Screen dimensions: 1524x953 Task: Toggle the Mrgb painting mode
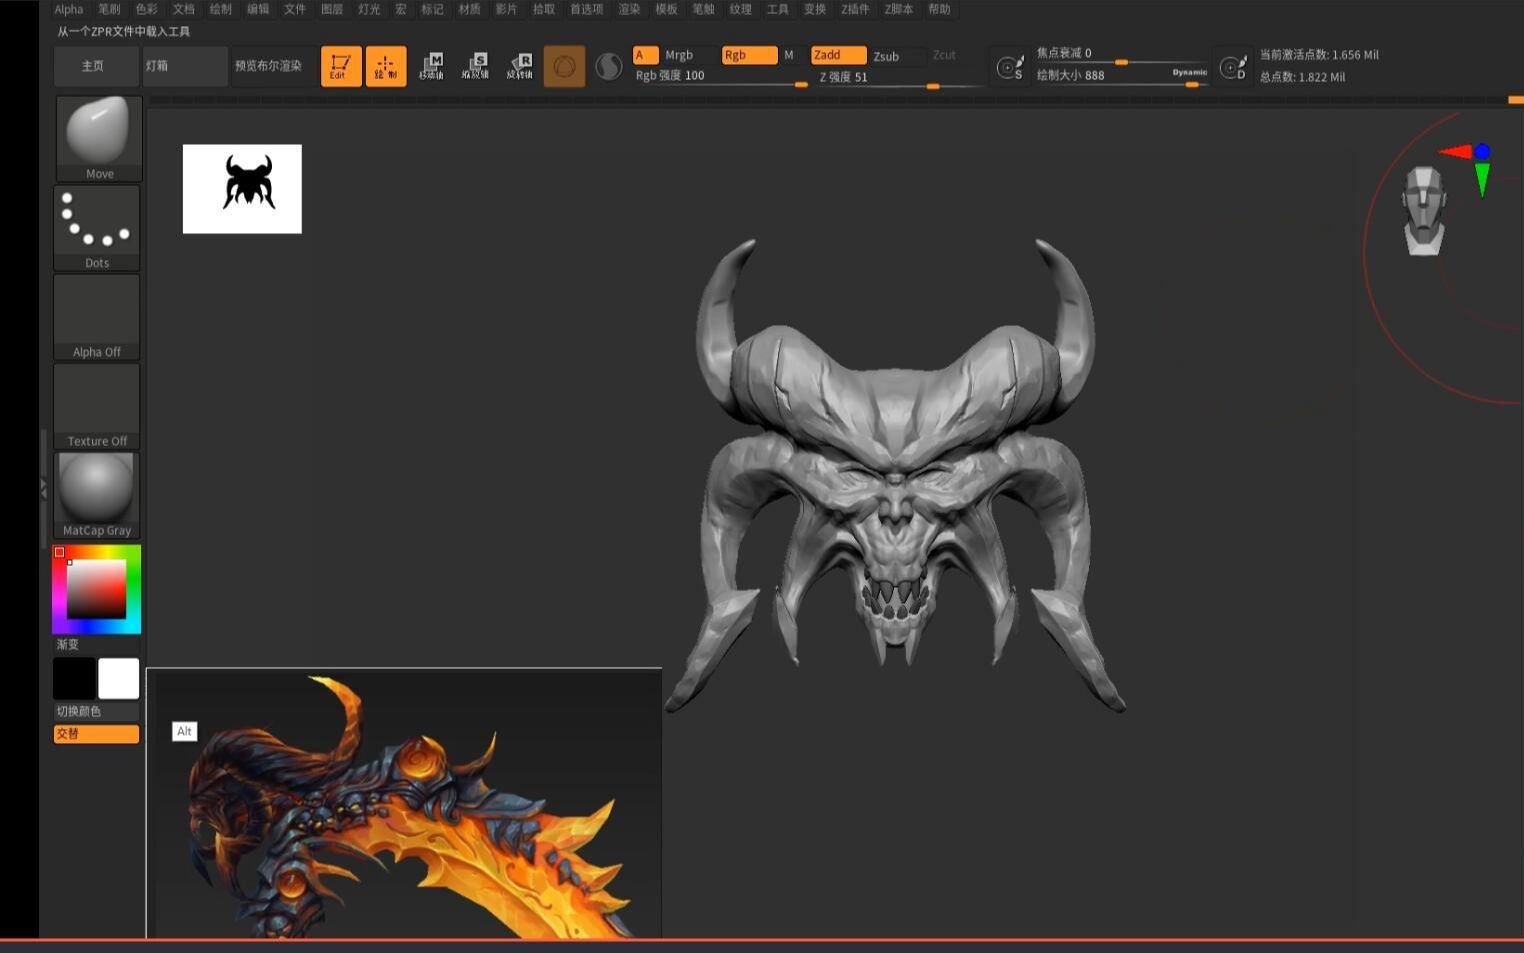[678, 55]
